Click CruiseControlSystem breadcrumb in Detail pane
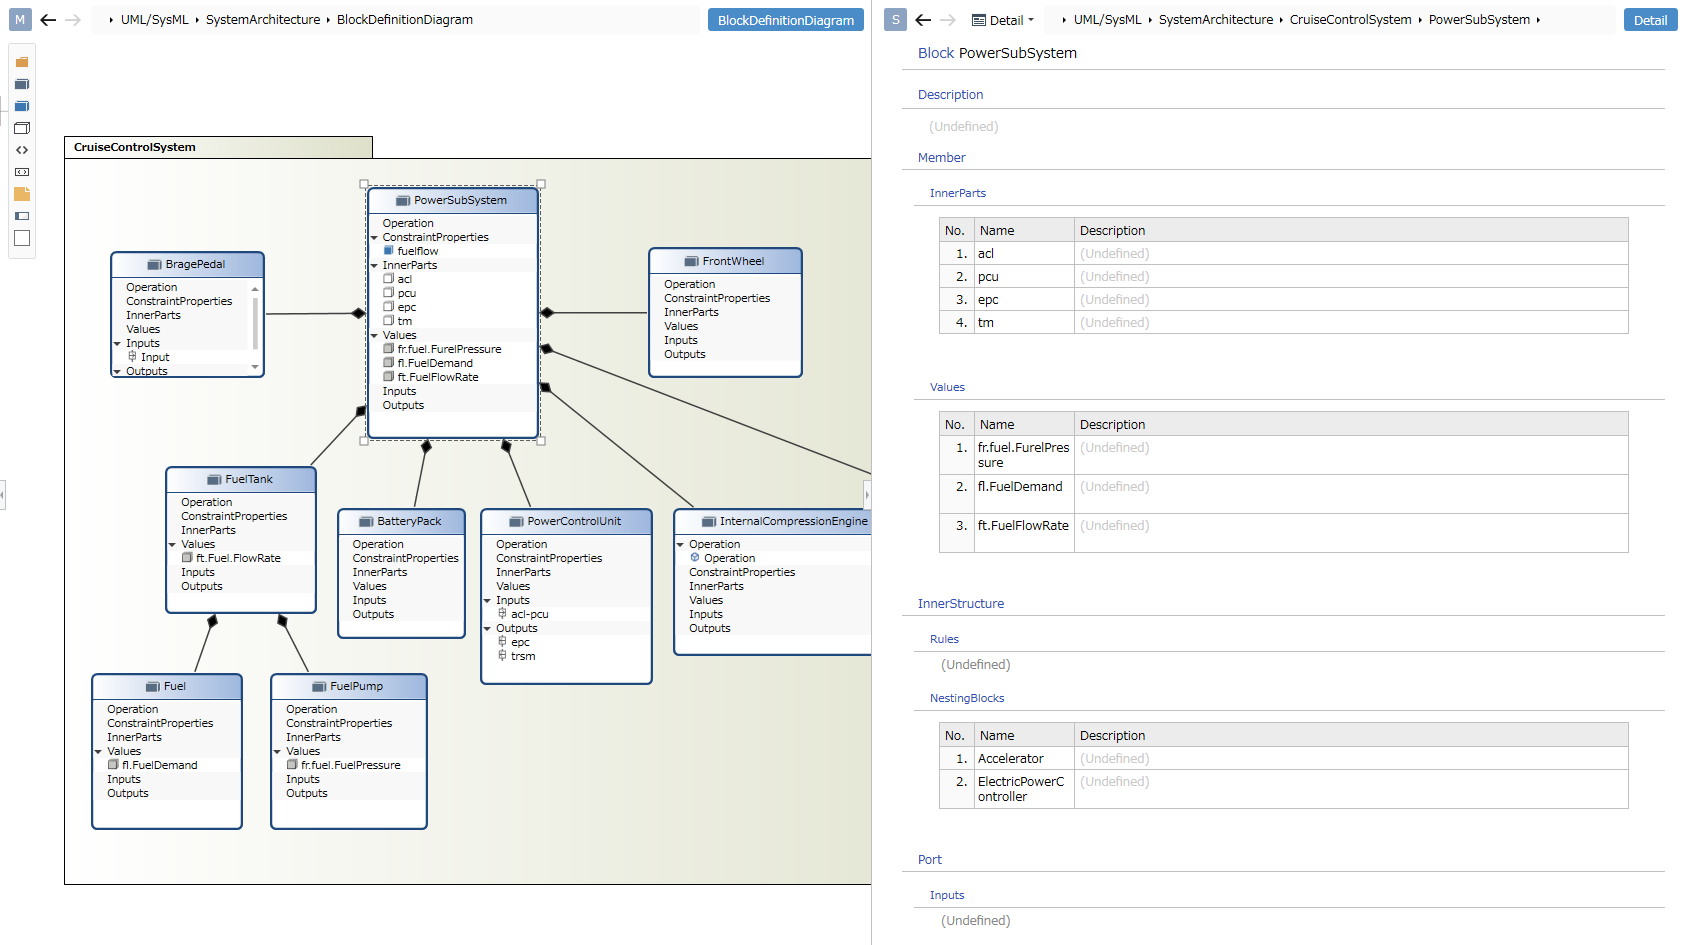The width and height of the screenshot is (1683, 945). (1351, 19)
